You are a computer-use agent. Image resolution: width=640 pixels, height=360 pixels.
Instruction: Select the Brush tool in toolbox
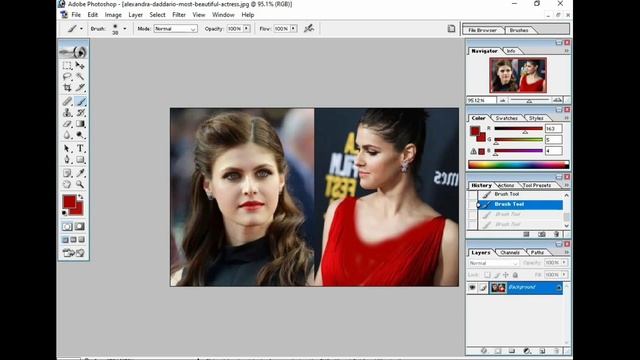pyautogui.click(x=80, y=101)
